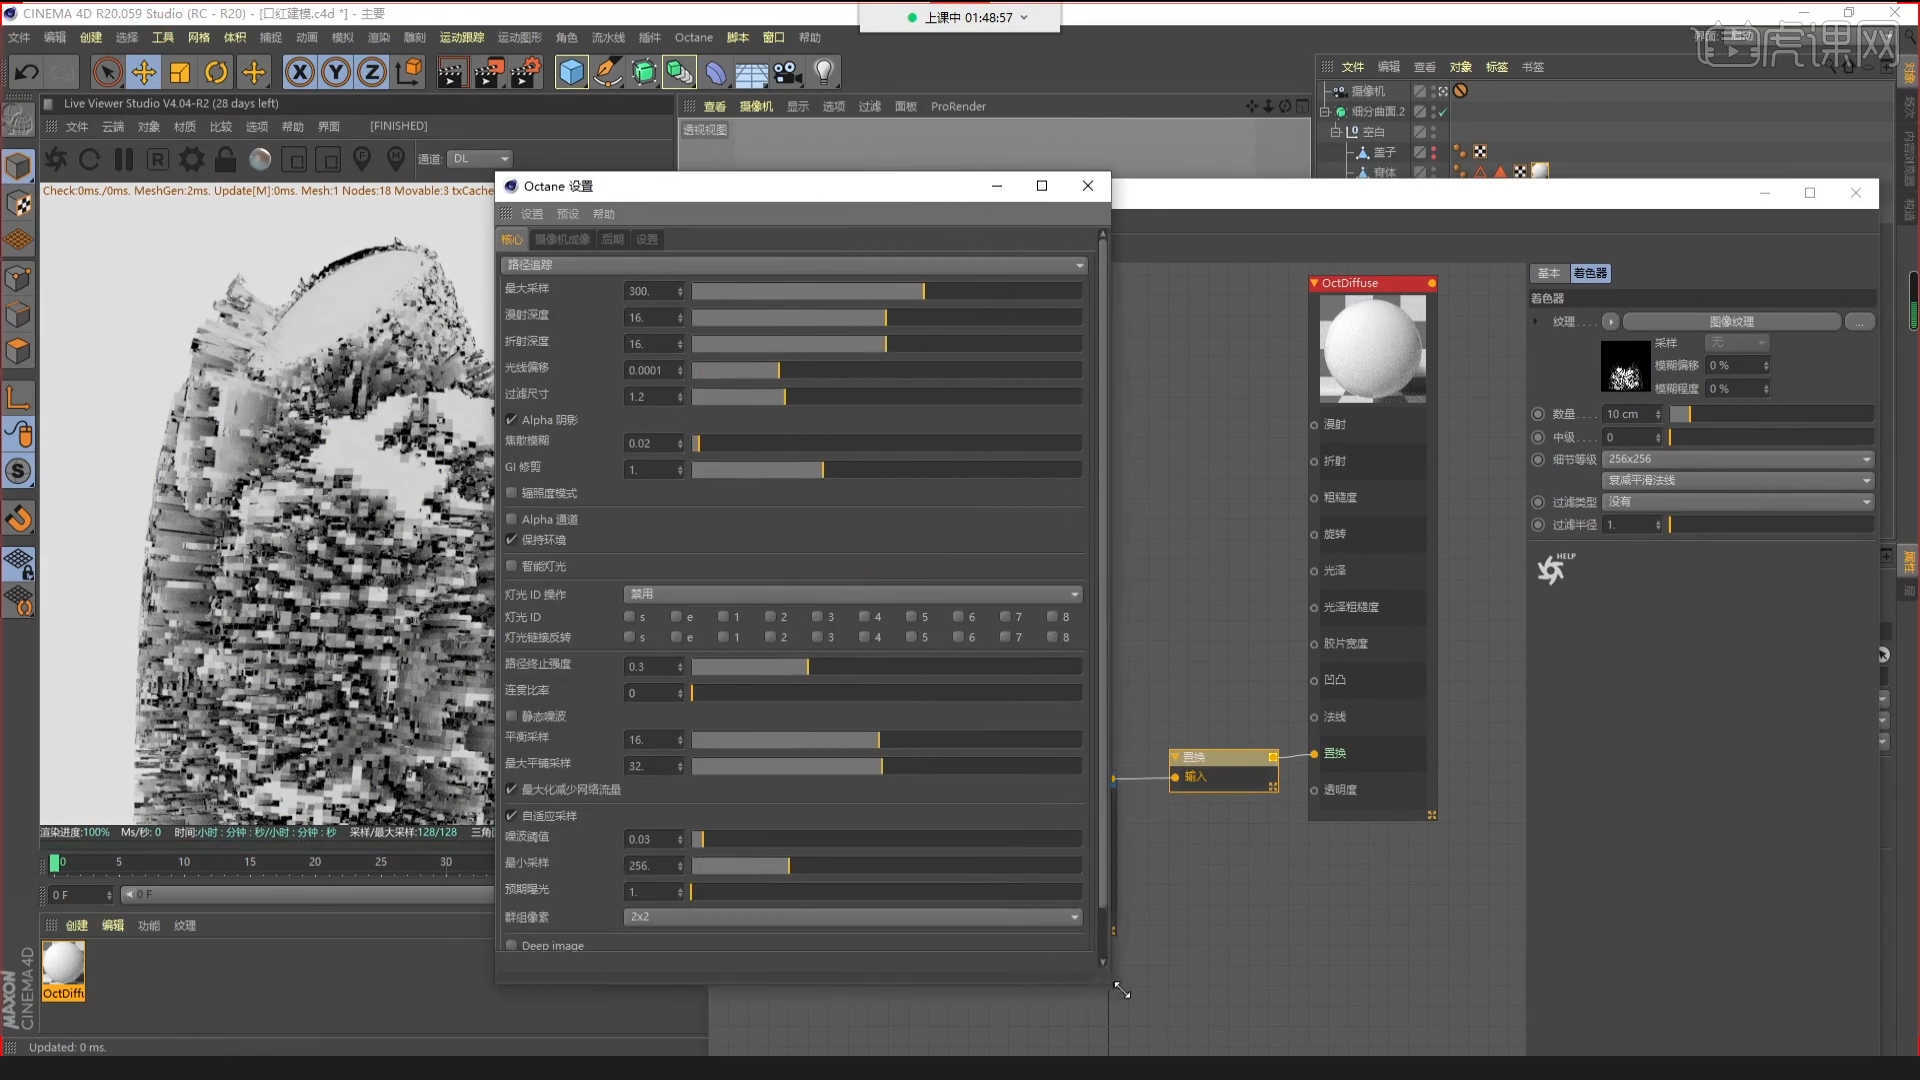Toggle 最大化减少网络流量 checkbox
This screenshot has height=1080, width=1920.
tap(512, 789)
